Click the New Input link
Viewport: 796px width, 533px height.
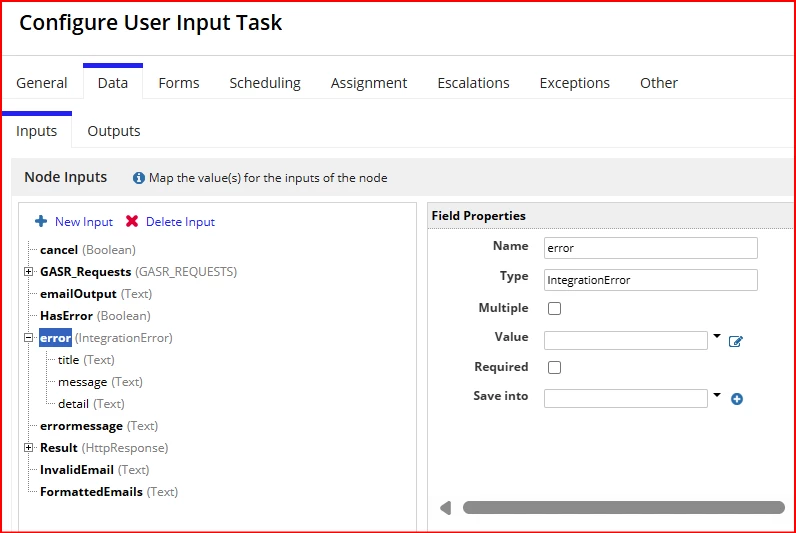[x=84, y=222]
